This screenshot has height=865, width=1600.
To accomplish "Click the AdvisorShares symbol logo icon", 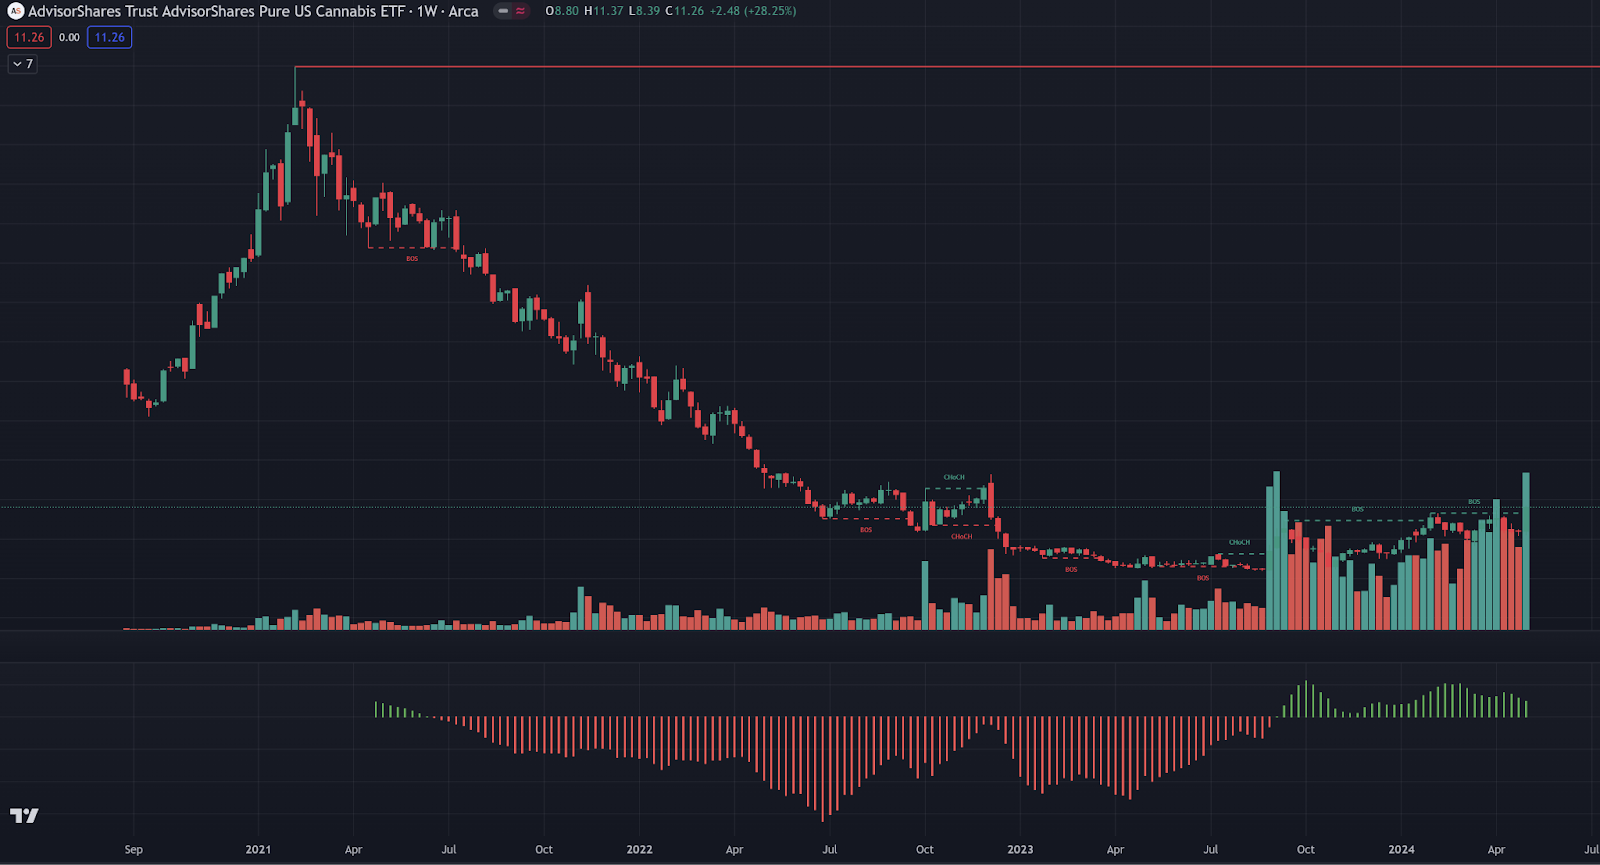I will 15,11.
